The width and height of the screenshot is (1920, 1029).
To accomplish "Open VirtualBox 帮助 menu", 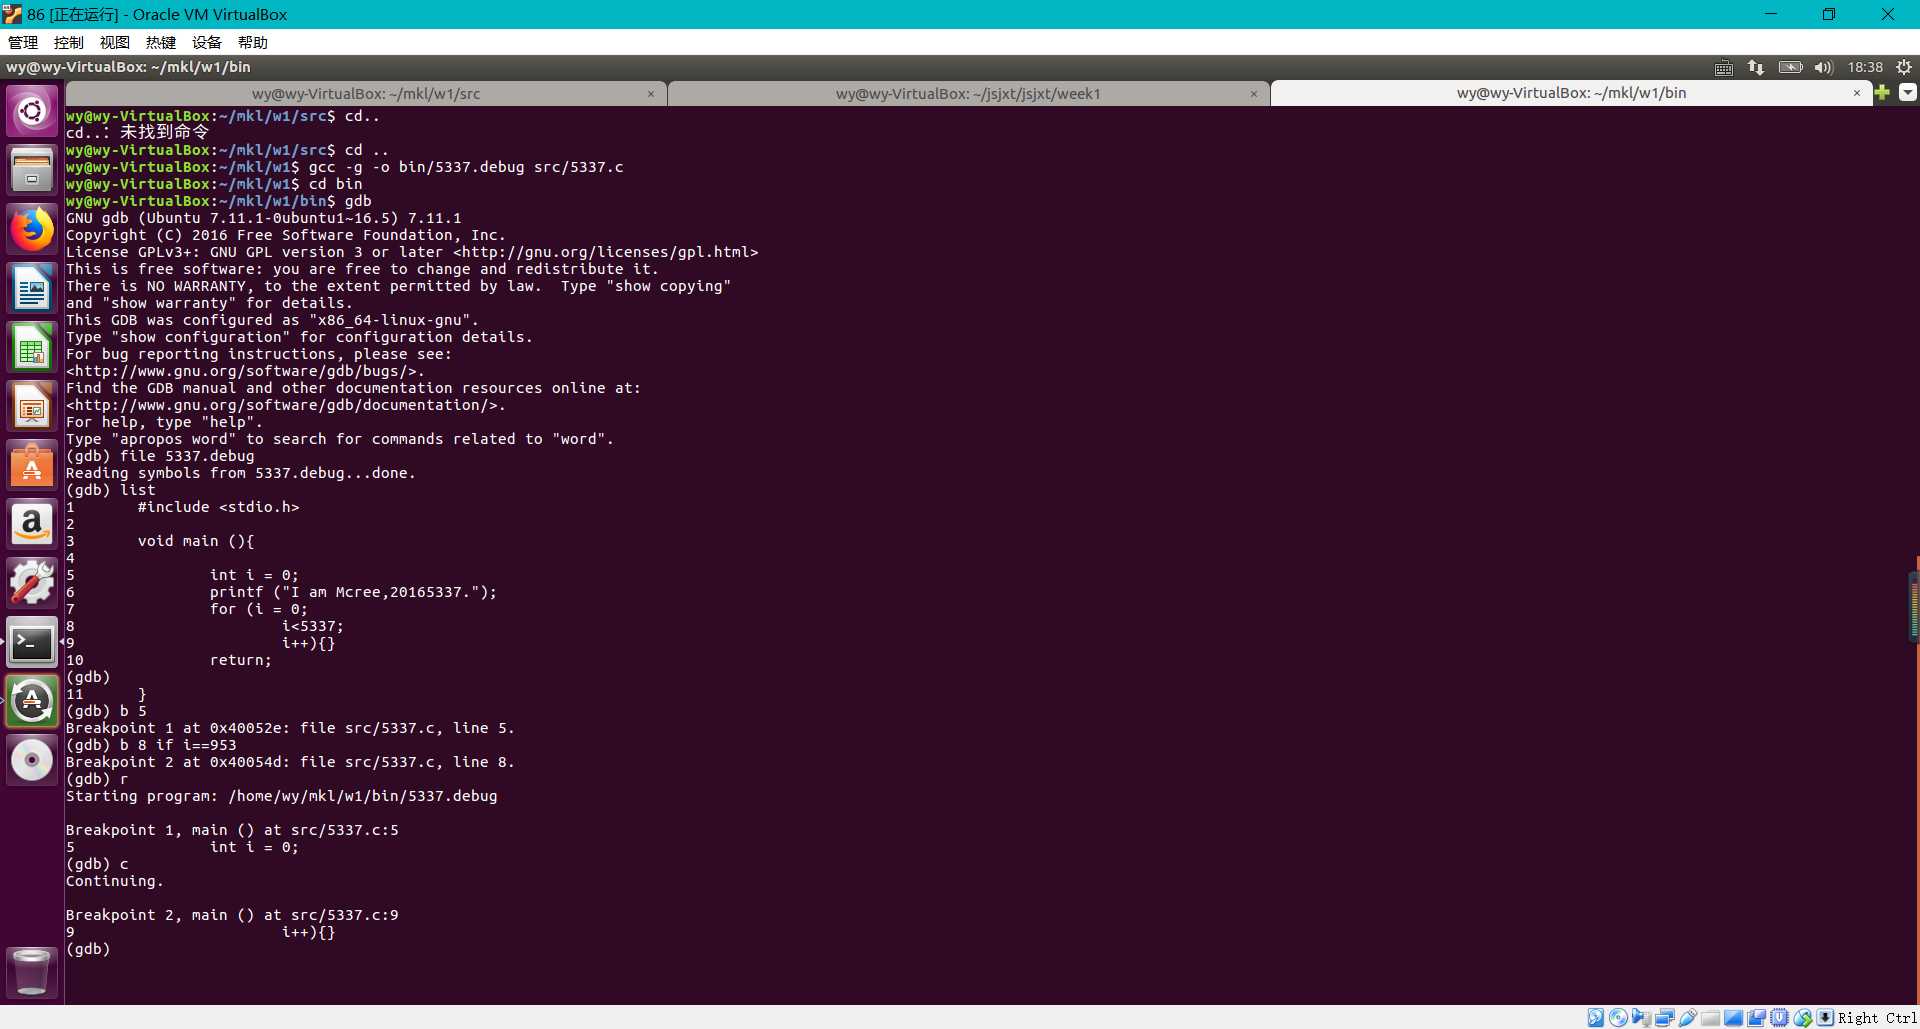I will click(253, 42).
